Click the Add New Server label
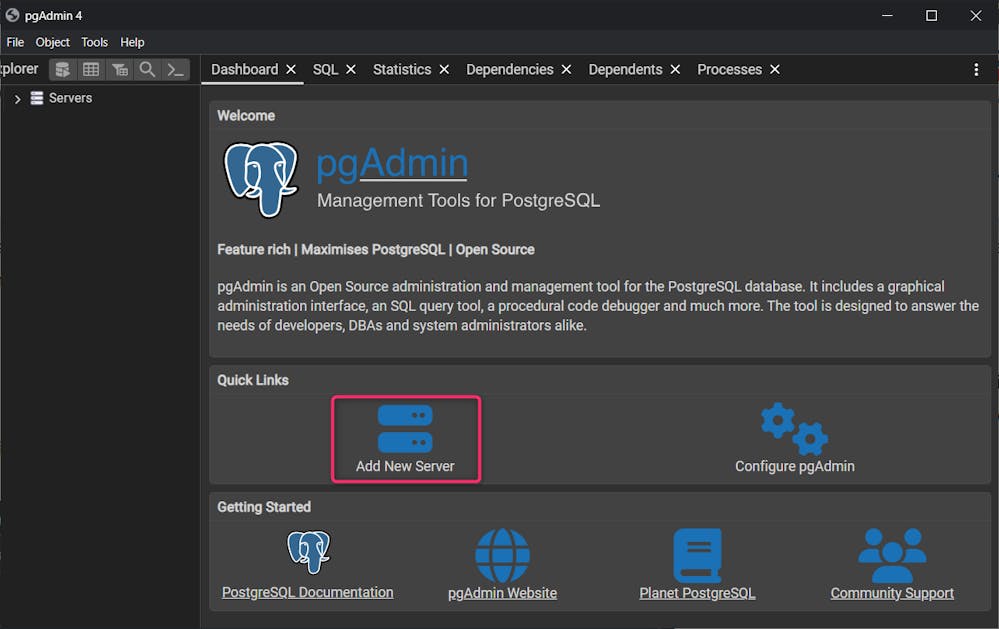This screenshot has height=629, width=999. coord(405,466)
